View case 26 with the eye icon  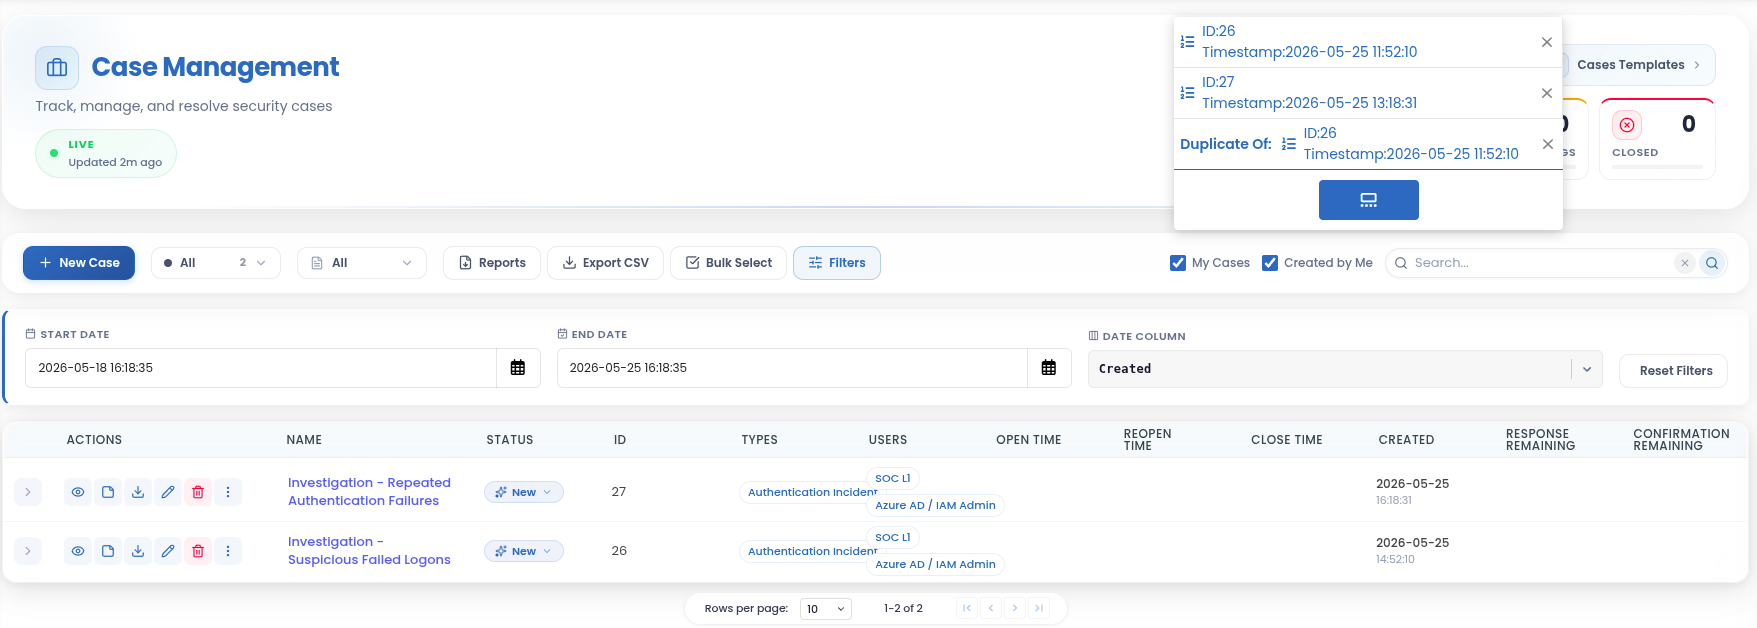point(78,551)
